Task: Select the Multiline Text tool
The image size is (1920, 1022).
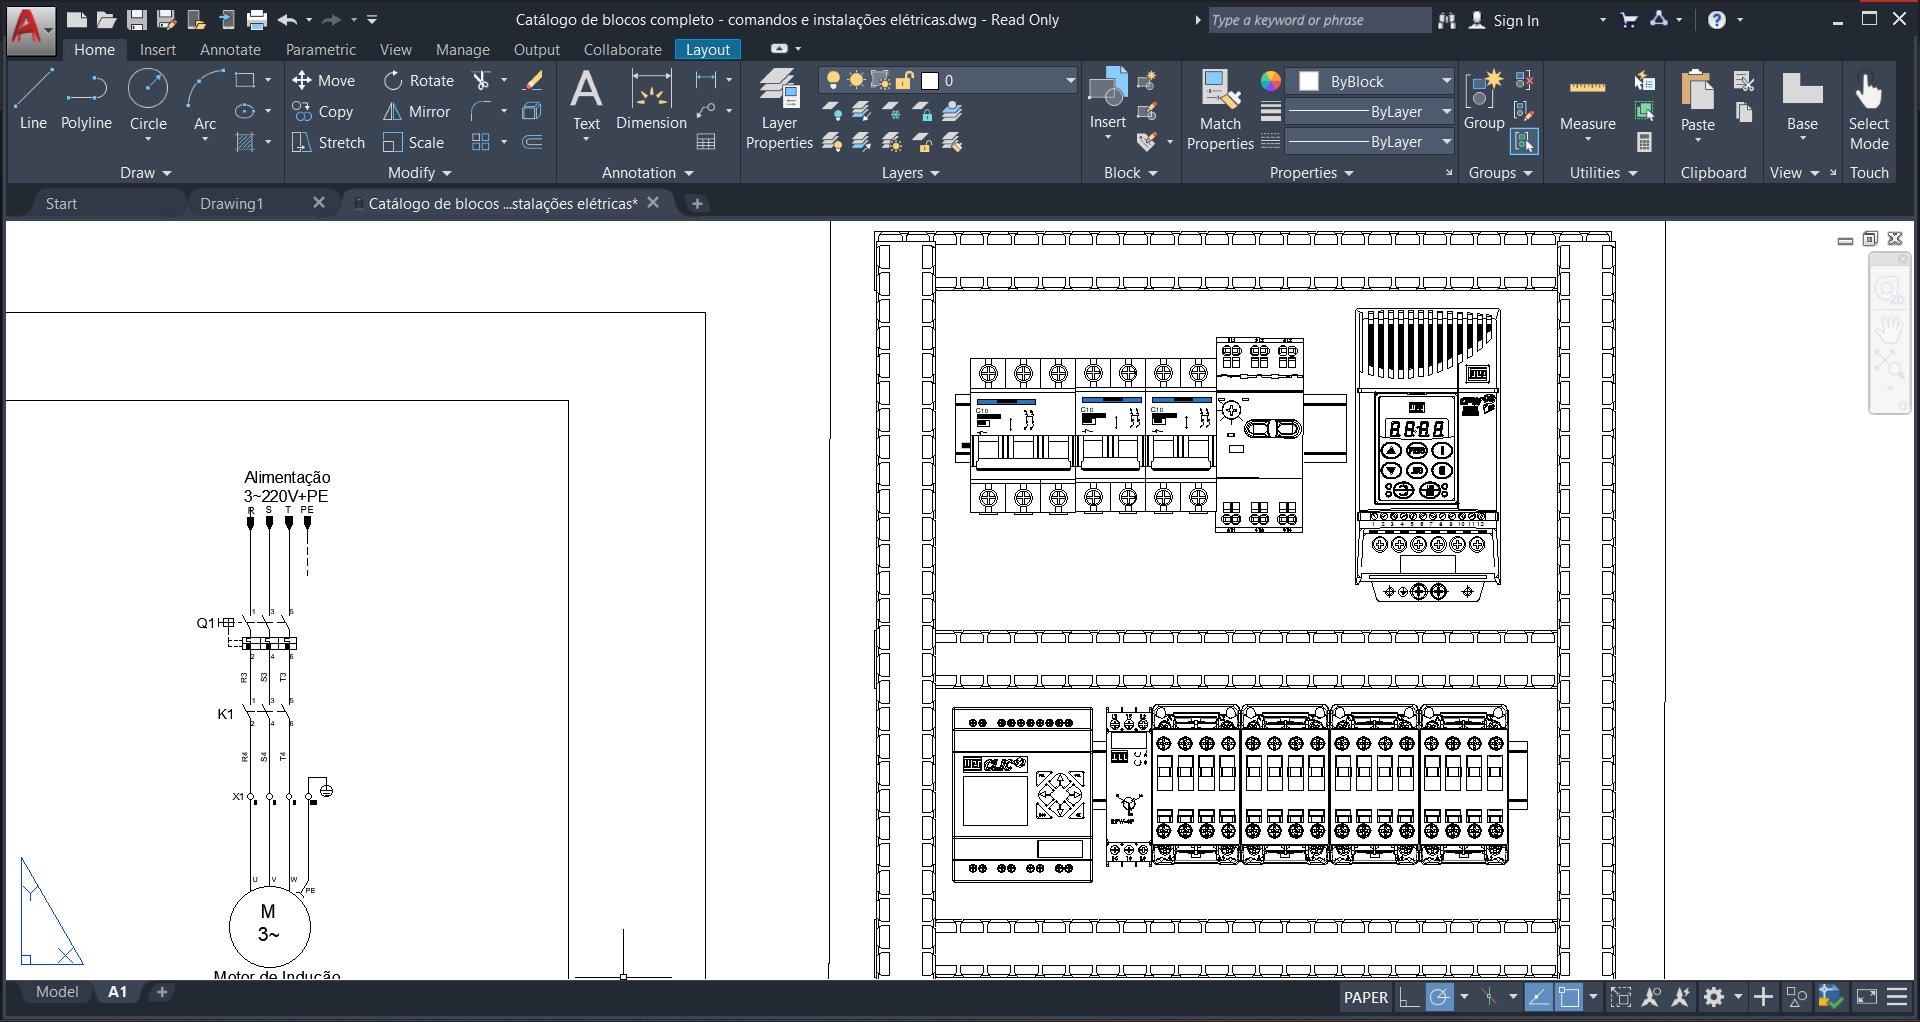Action: point(586,100)
